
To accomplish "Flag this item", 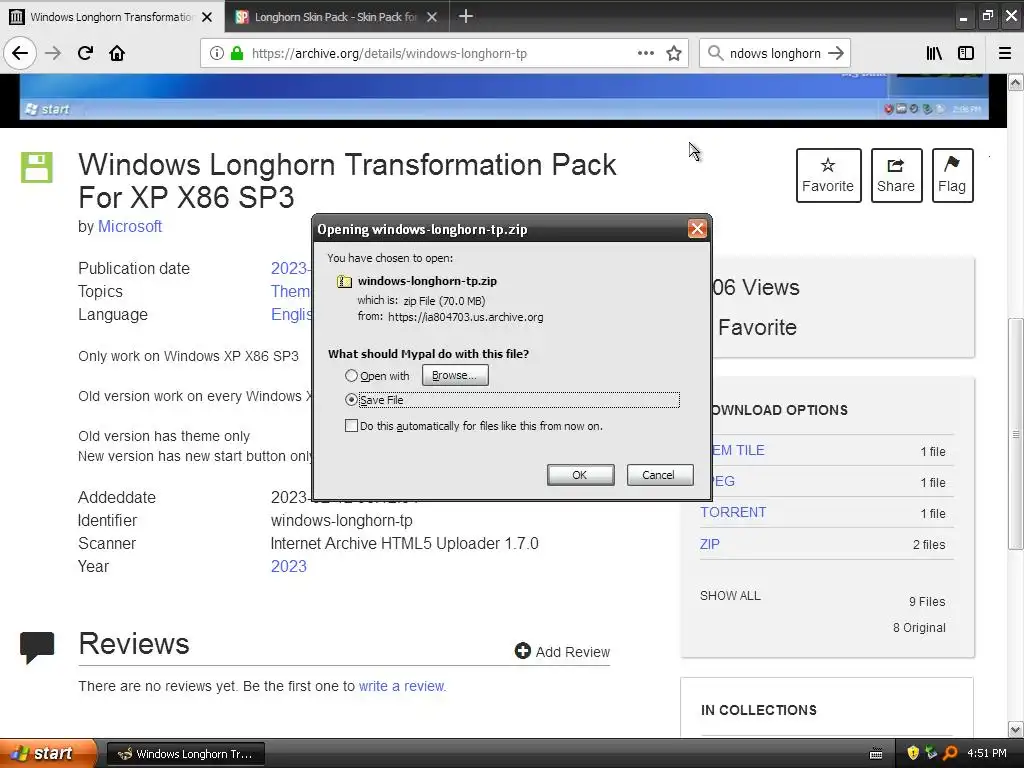I will (x=952, y=175).
